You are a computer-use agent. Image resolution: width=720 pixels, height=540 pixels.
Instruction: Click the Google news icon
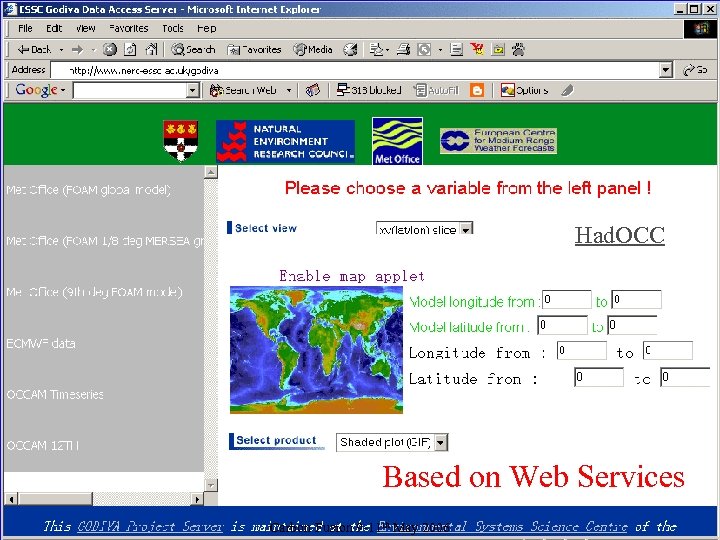313,90
